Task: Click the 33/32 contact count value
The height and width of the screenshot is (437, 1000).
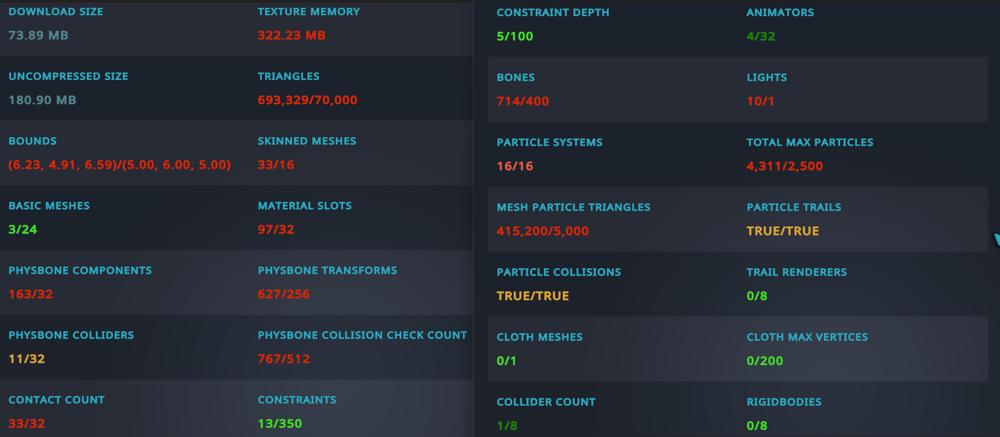Action: pyautogui.click(x=27, y=424)
